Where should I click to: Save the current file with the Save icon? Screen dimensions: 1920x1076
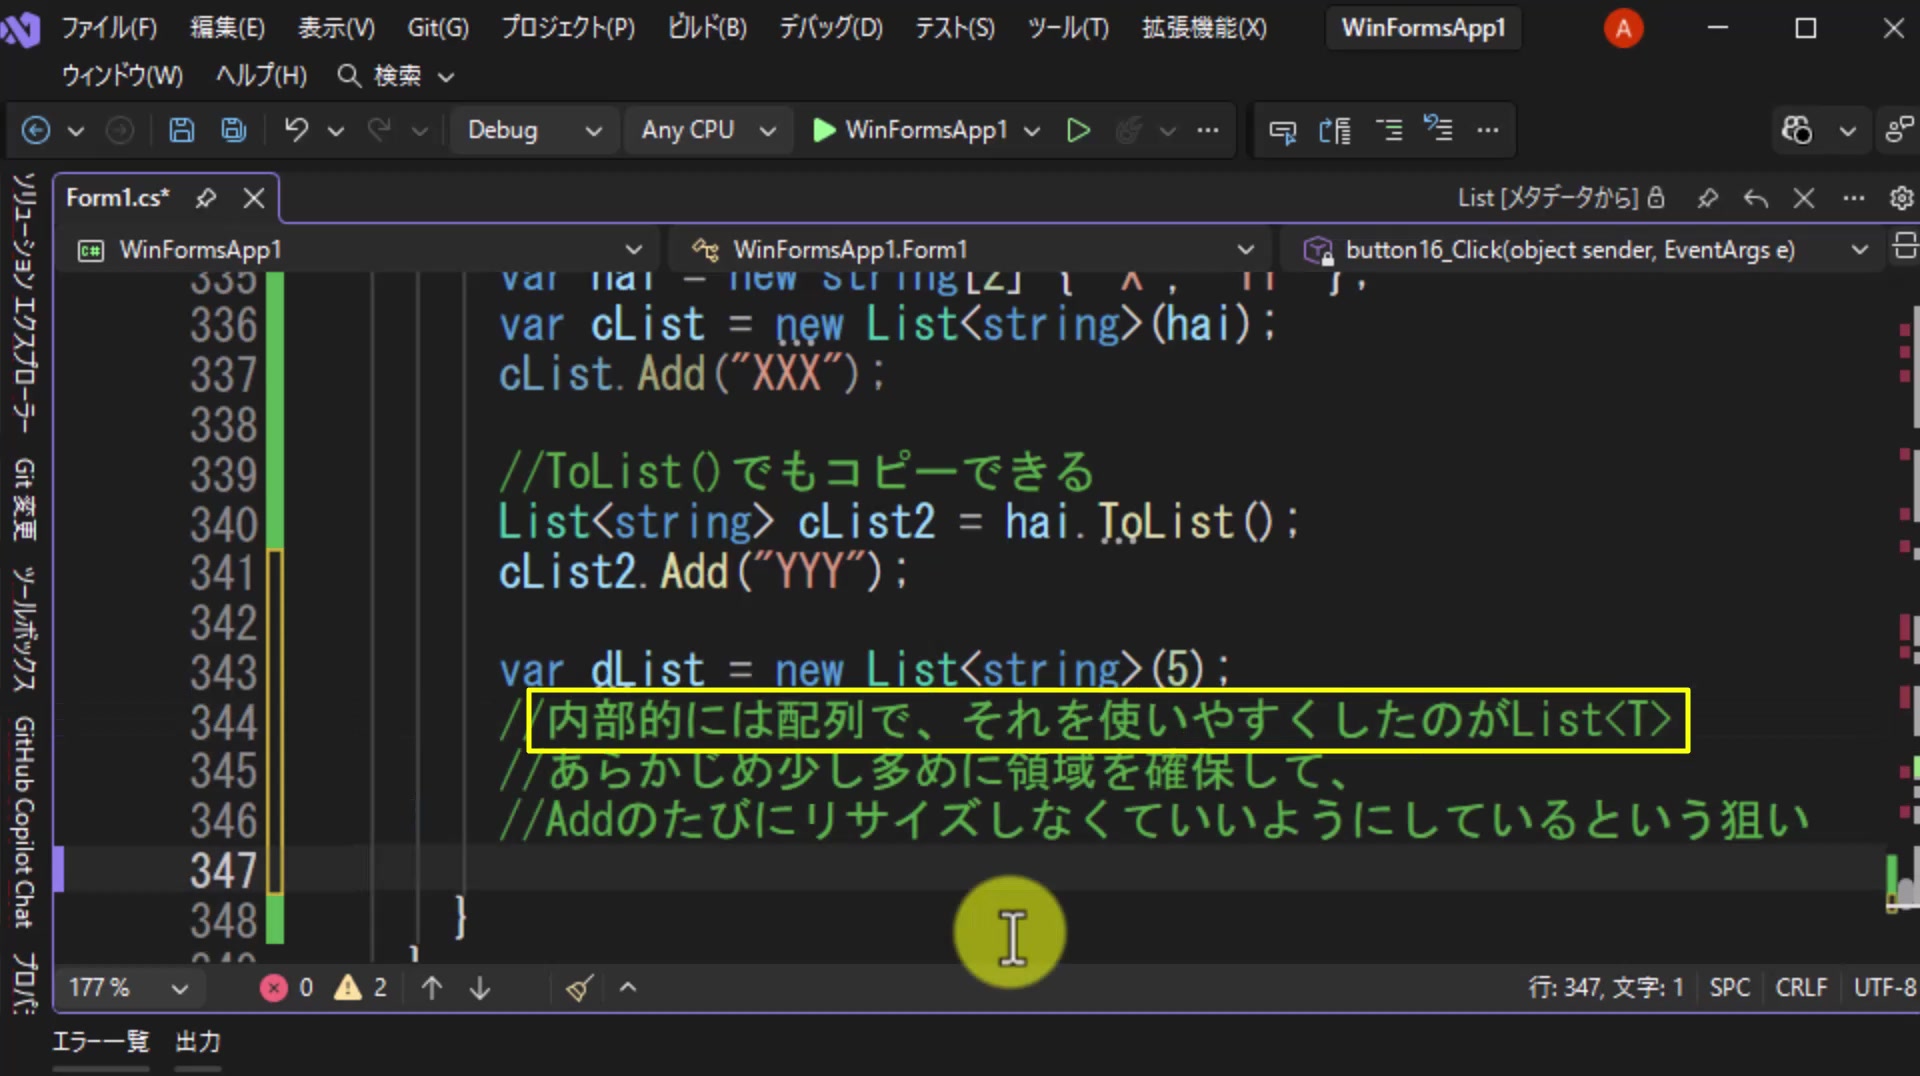pyautogui.click(x=181, y=130)
